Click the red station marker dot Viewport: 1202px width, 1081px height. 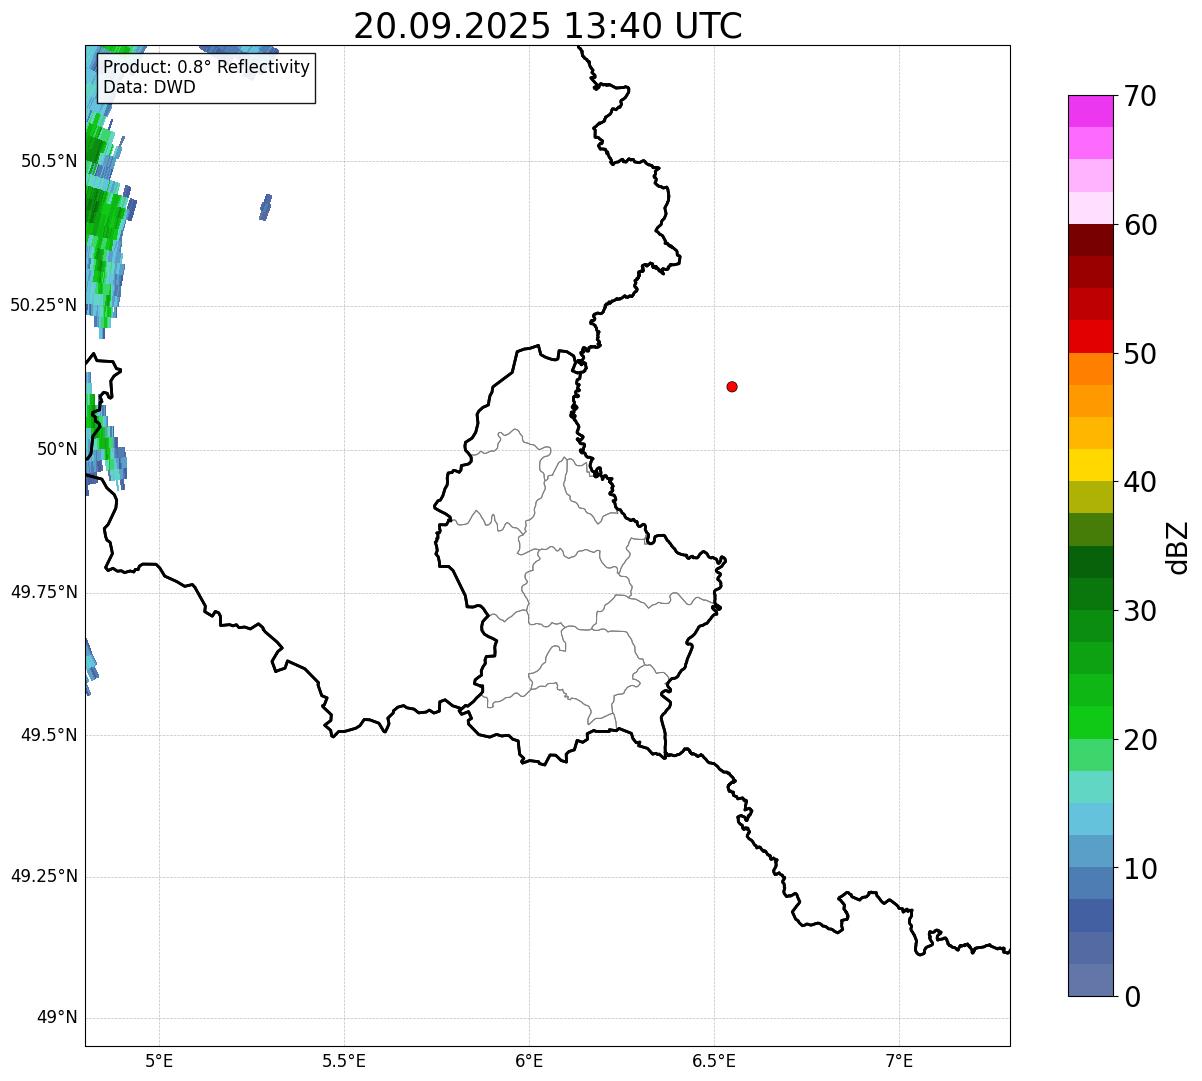732,386
